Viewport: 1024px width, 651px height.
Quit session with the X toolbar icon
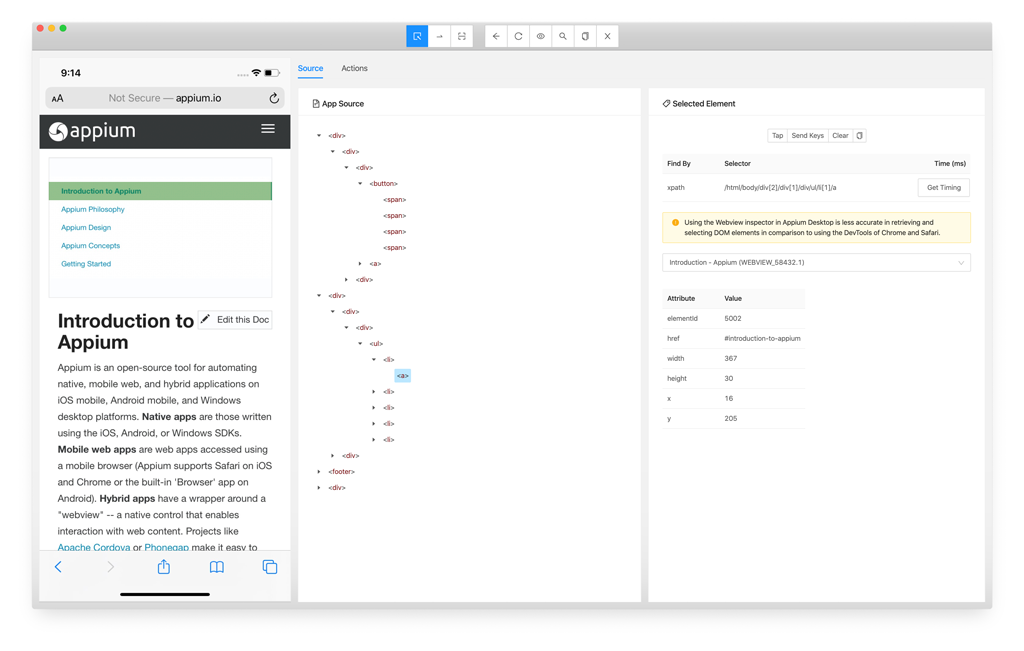pos(607,37)
